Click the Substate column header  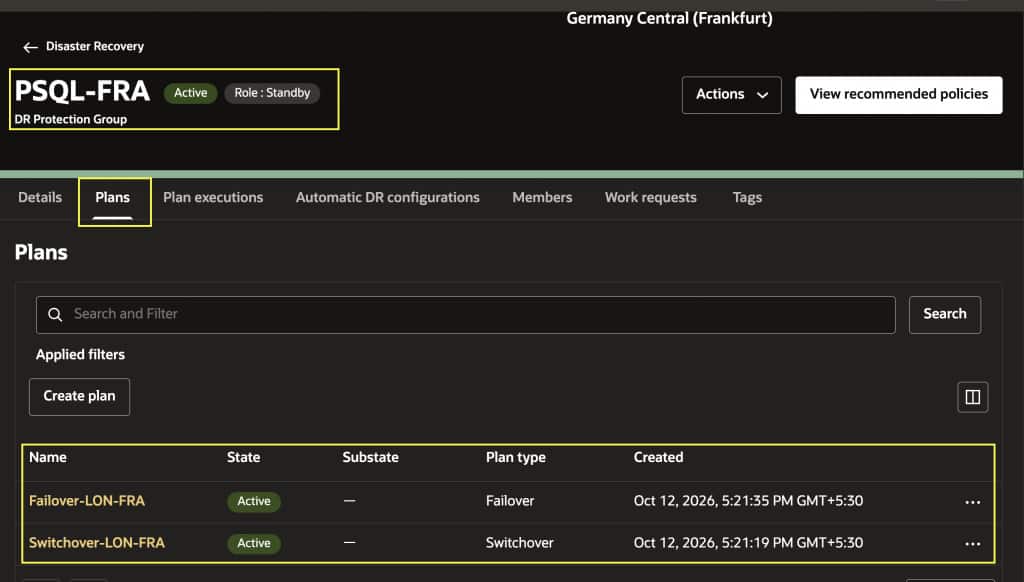click(370, 457)
